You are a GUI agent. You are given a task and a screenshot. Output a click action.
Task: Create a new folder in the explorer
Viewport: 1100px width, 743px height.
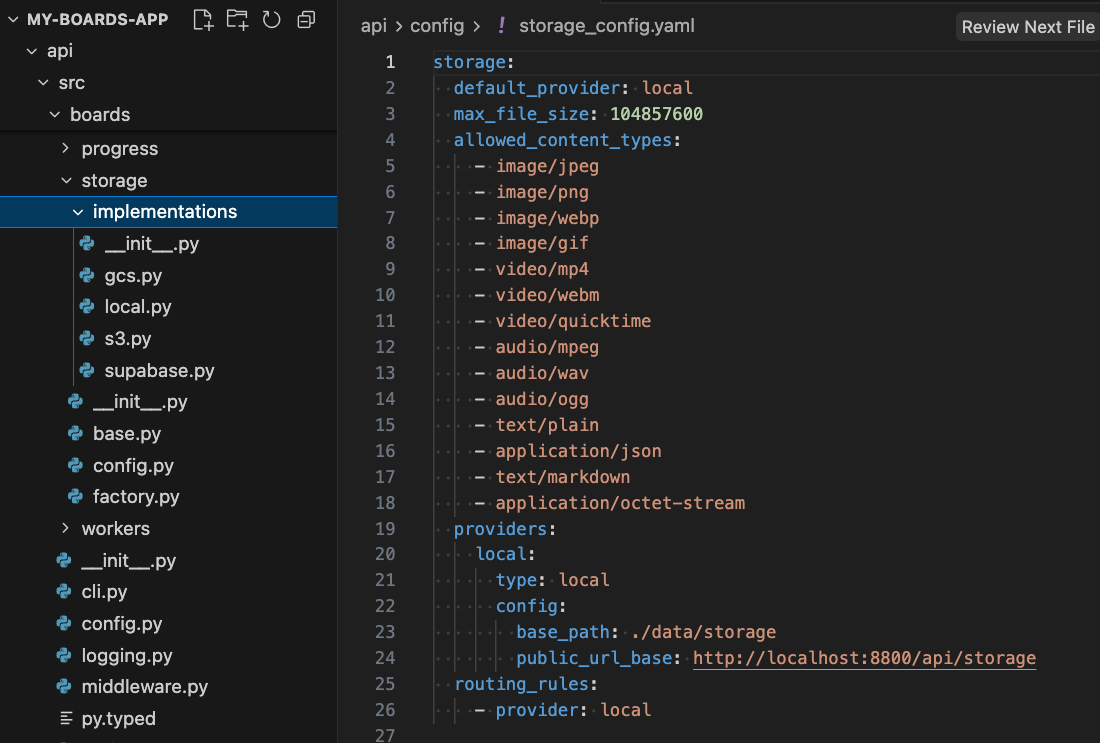[237, 19]
